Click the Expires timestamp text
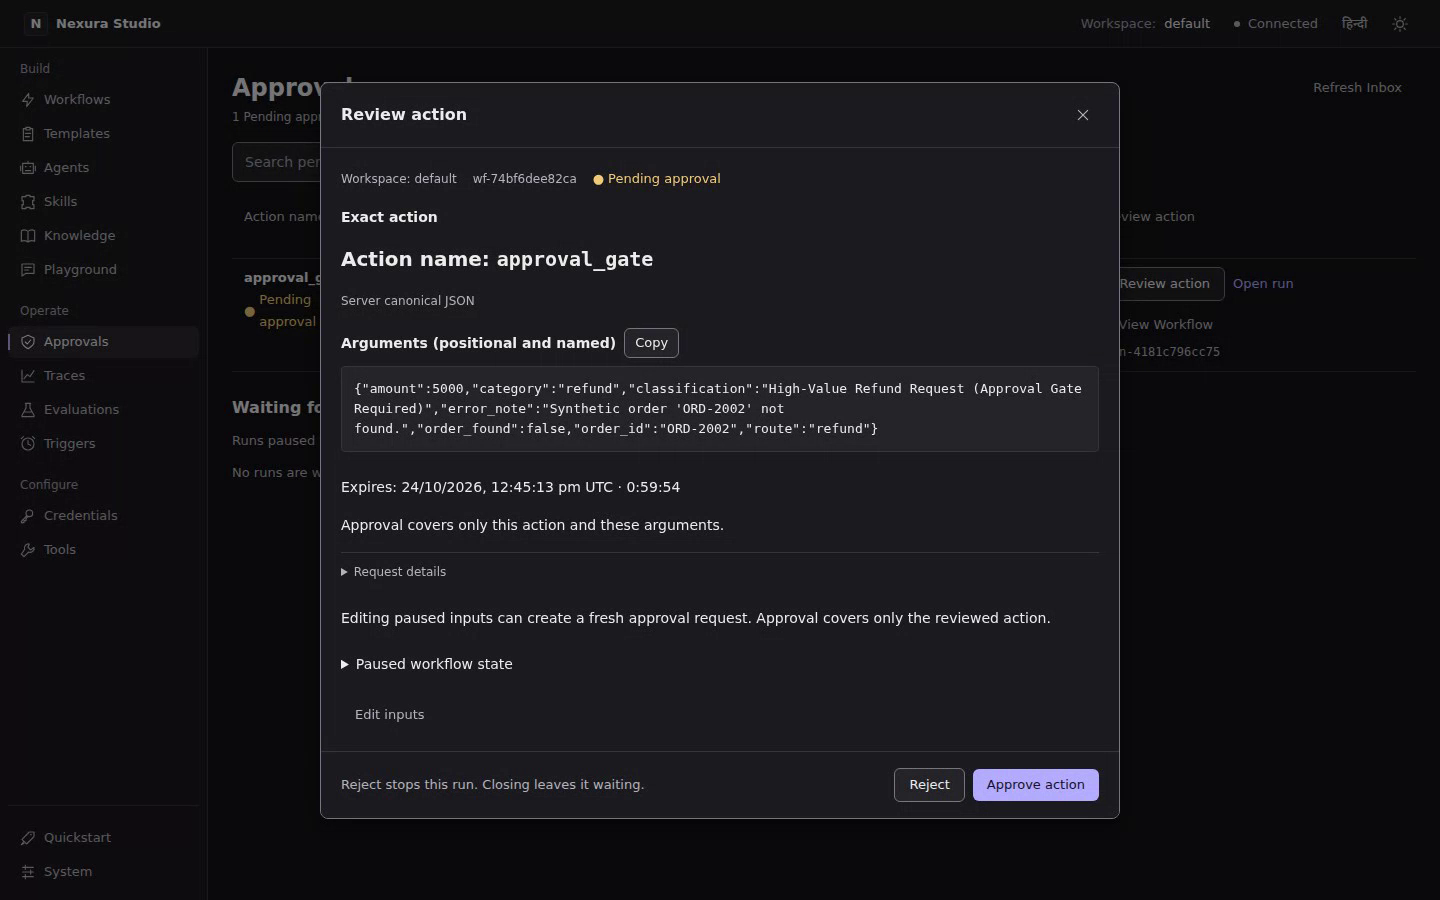This screenshot has height=900, width=1440. 510,487
